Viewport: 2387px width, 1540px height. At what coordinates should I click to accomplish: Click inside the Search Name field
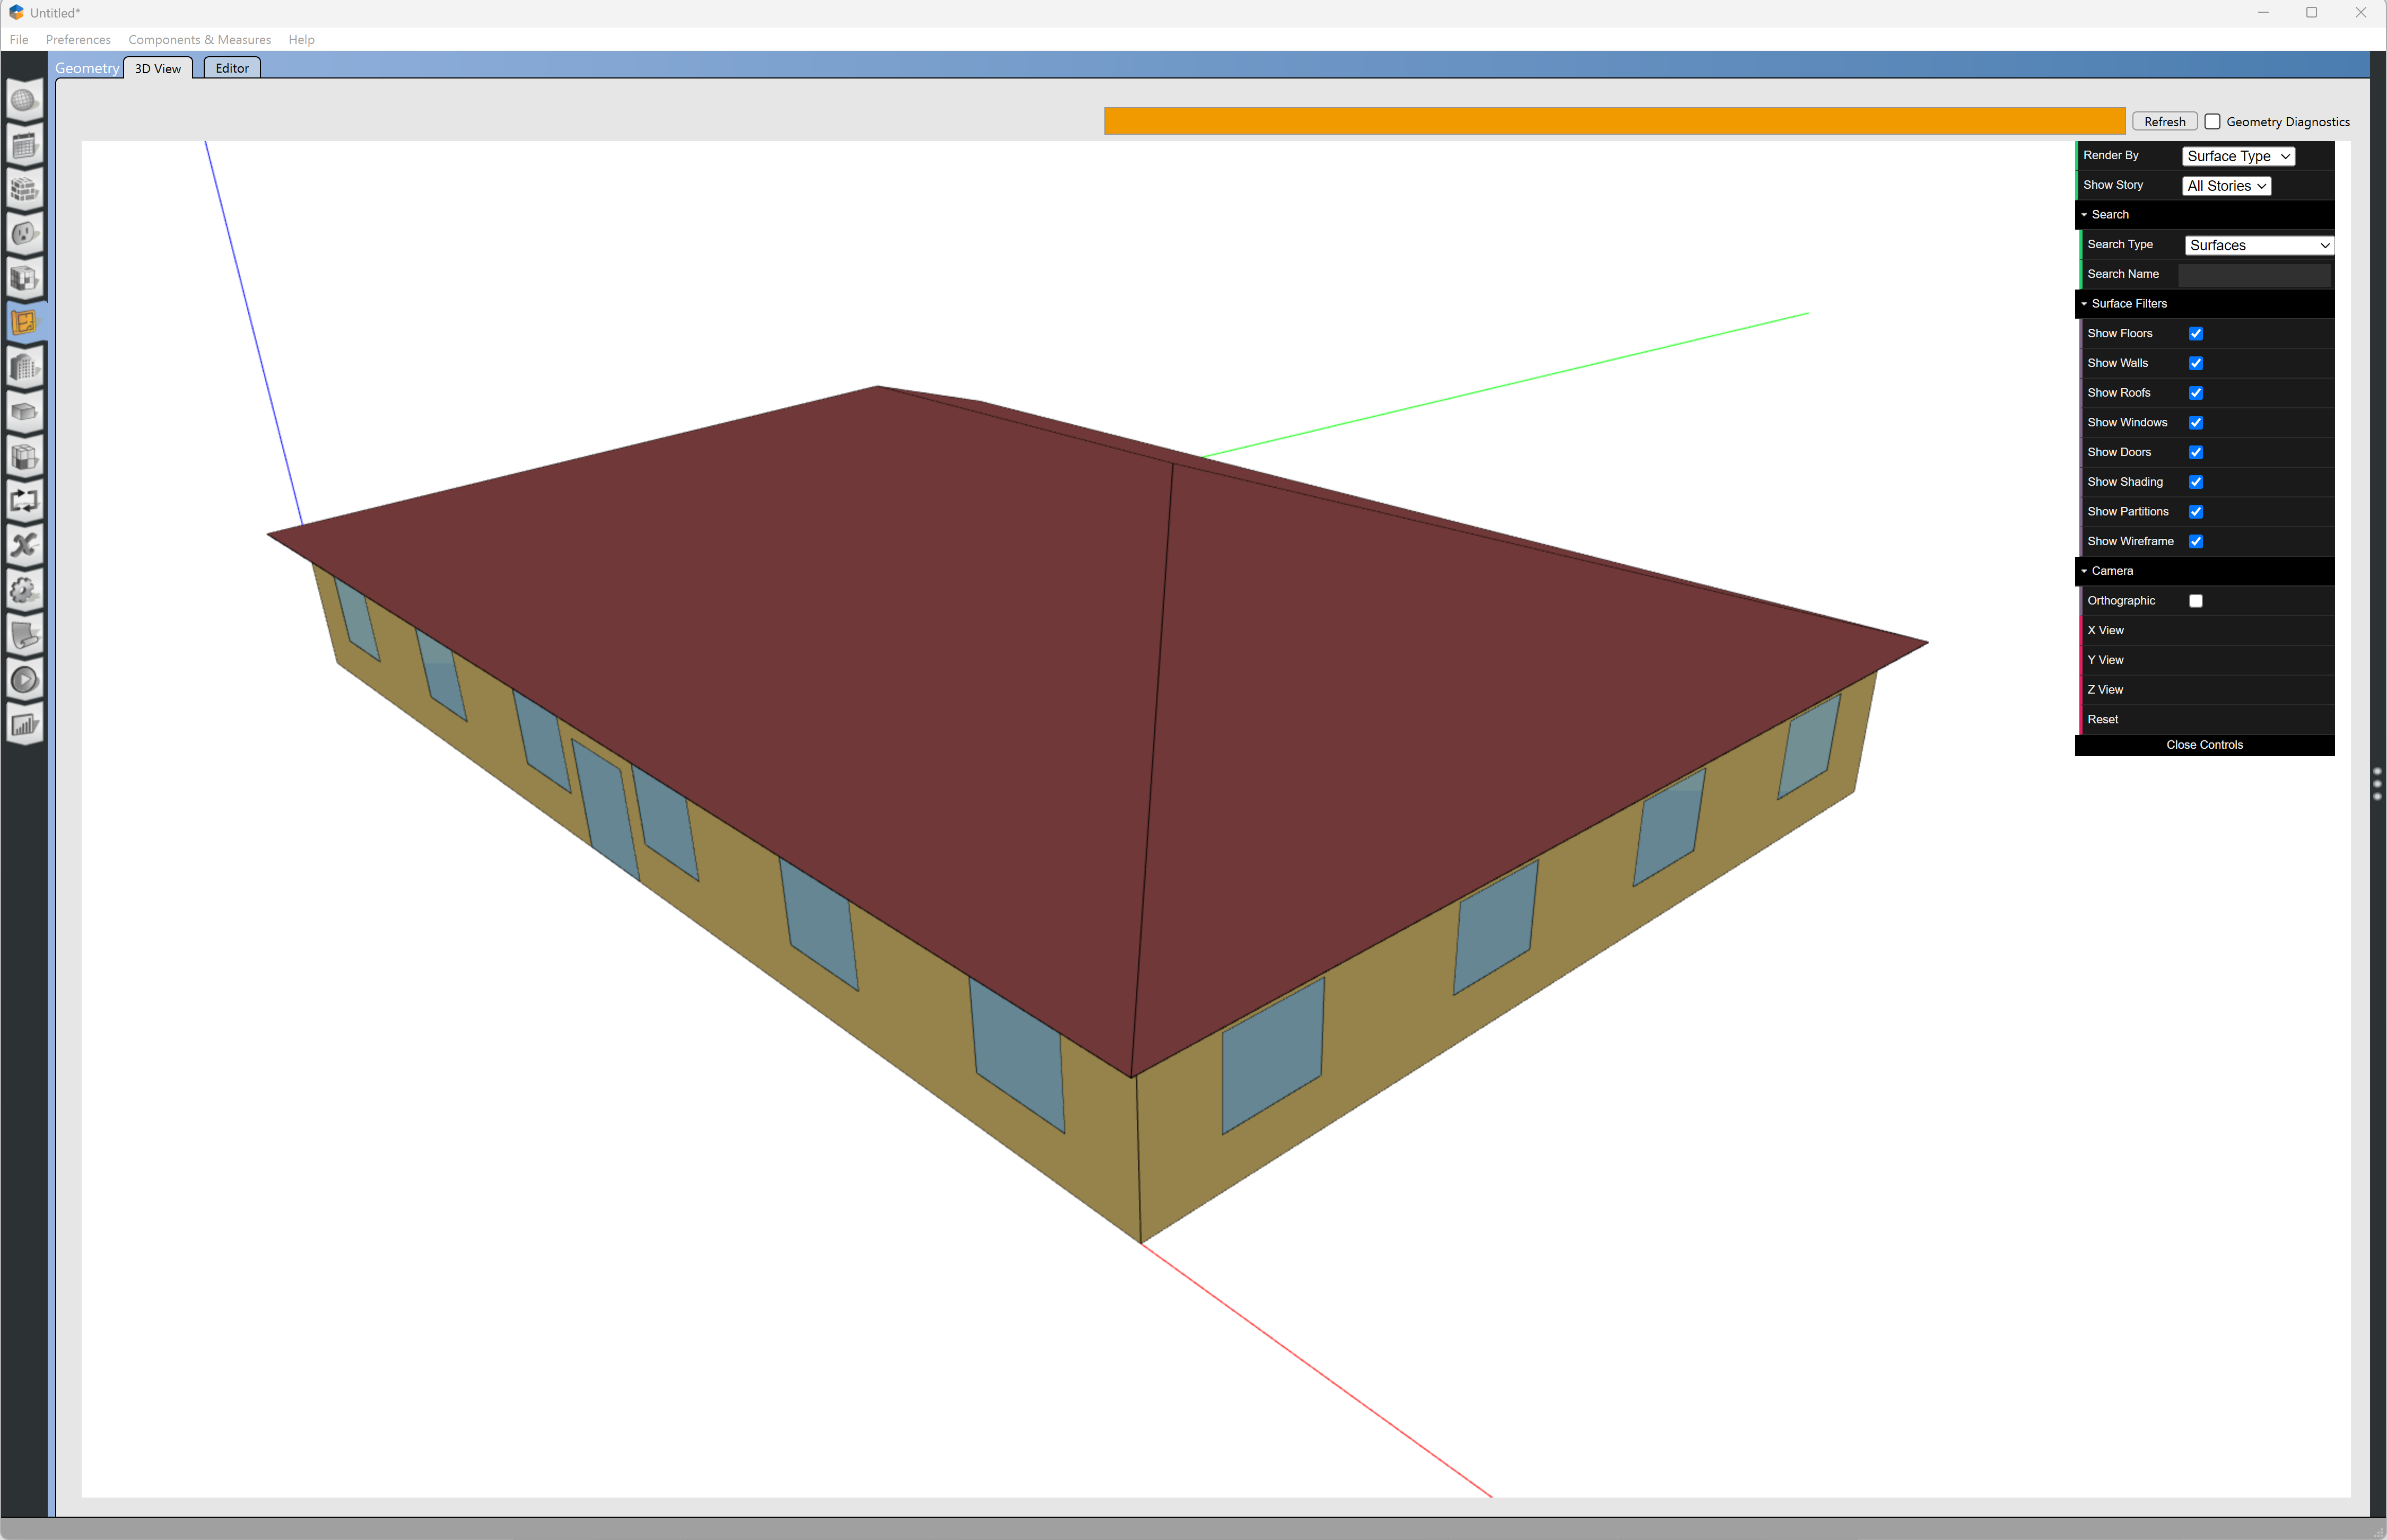pyautogui.click(x=2253, y=274)
